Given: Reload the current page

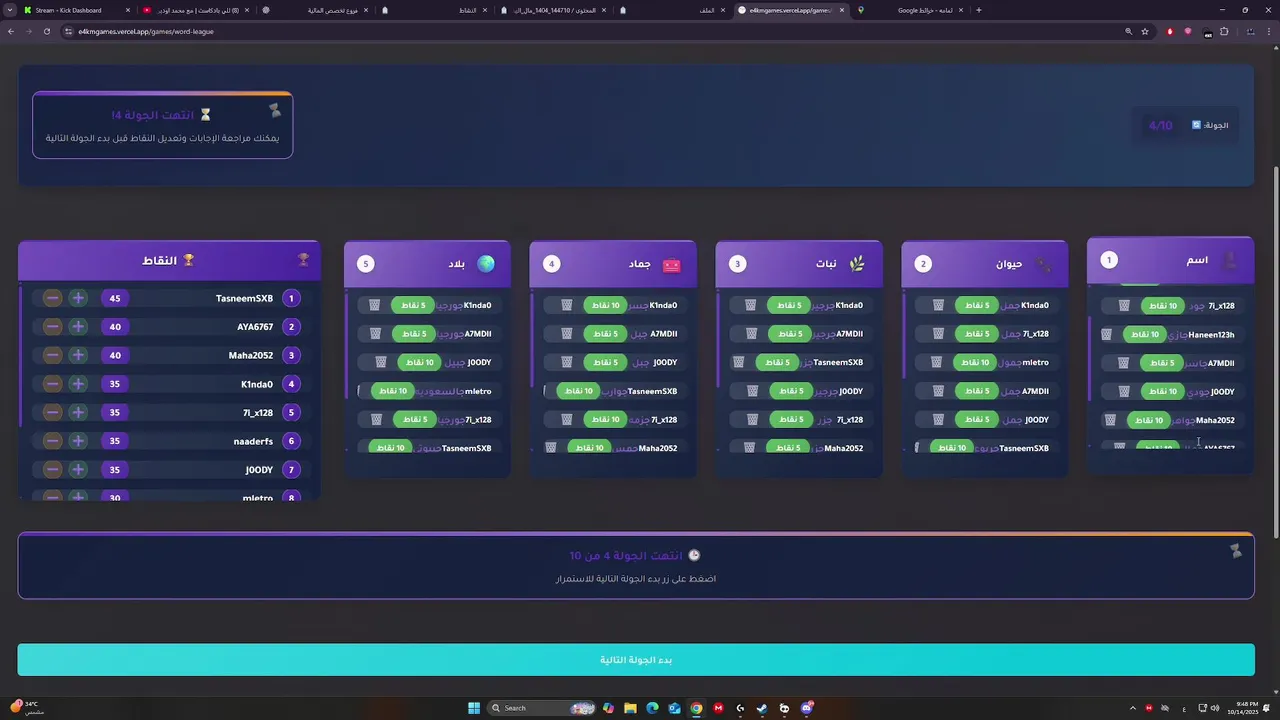Looking at the screenshot, I should (x=46, y=31).
